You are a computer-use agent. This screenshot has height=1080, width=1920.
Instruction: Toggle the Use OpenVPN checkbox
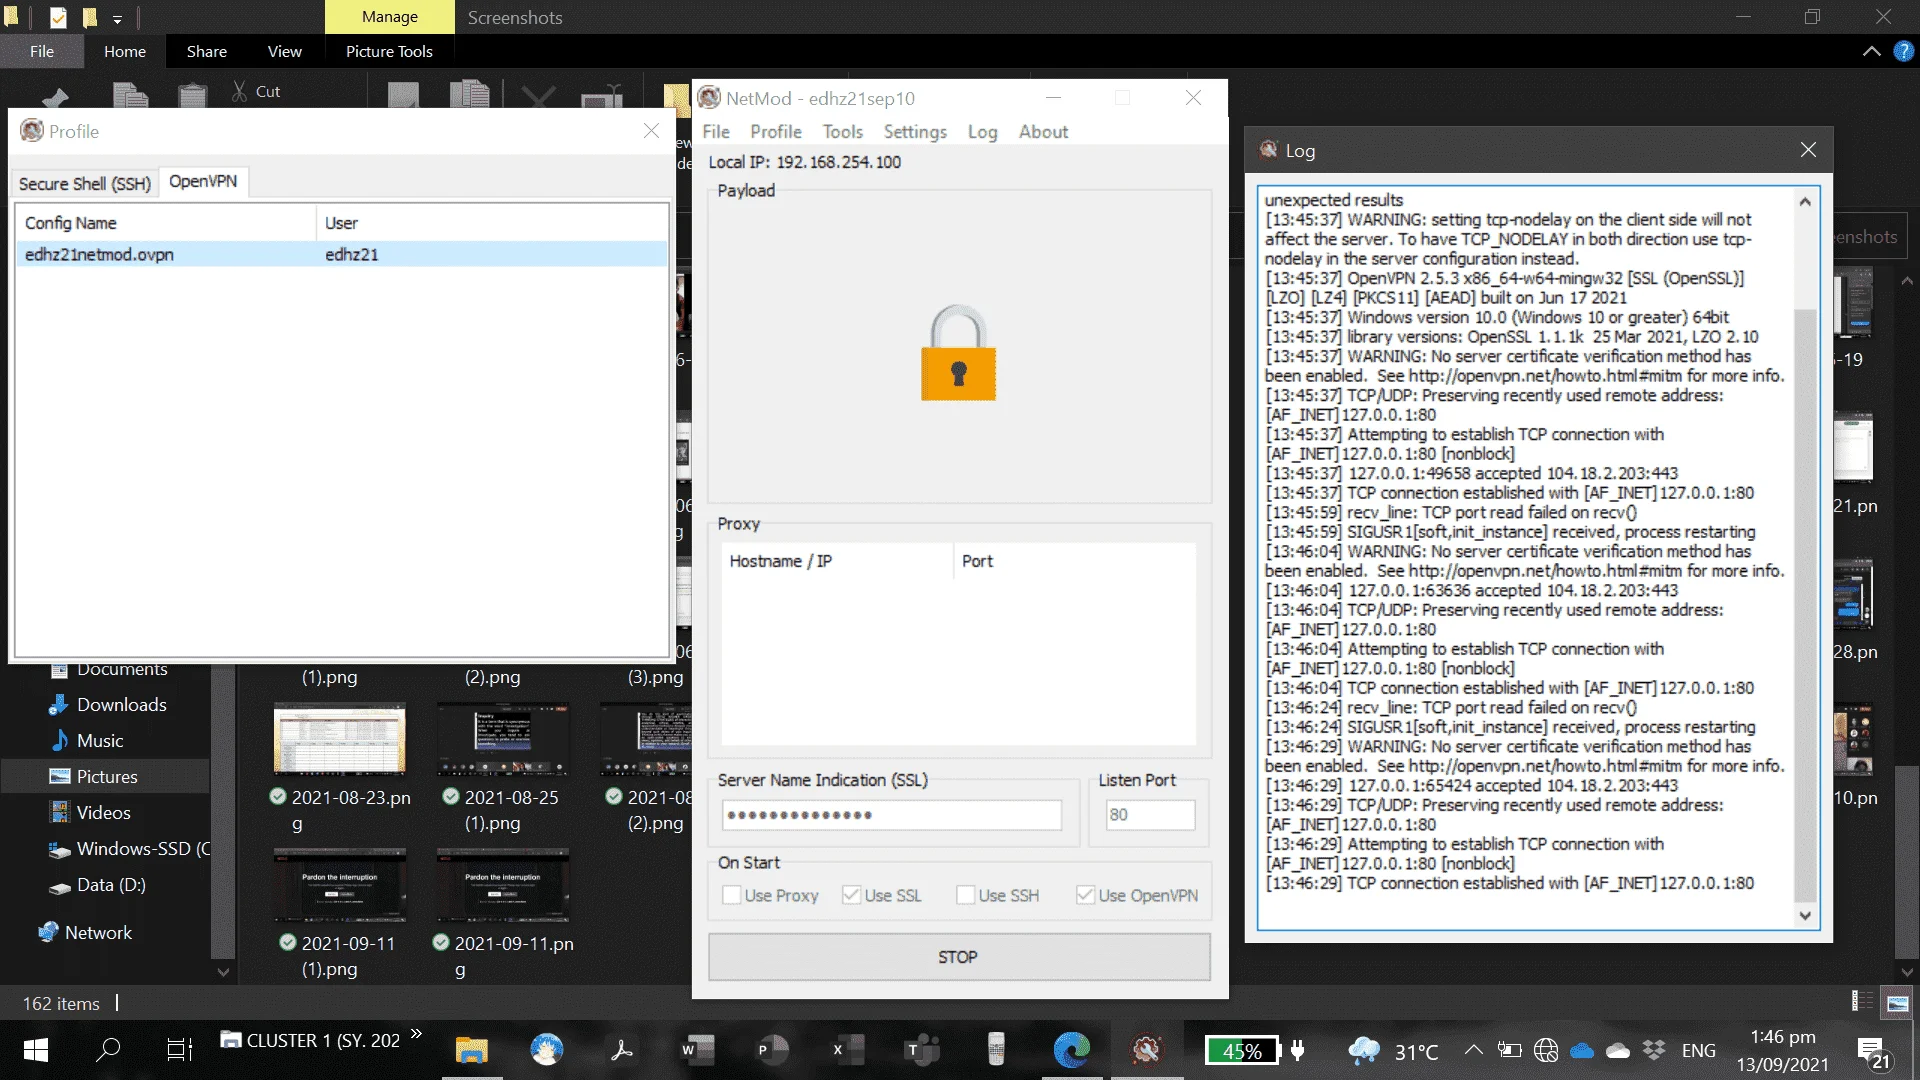coord(1086,895)
